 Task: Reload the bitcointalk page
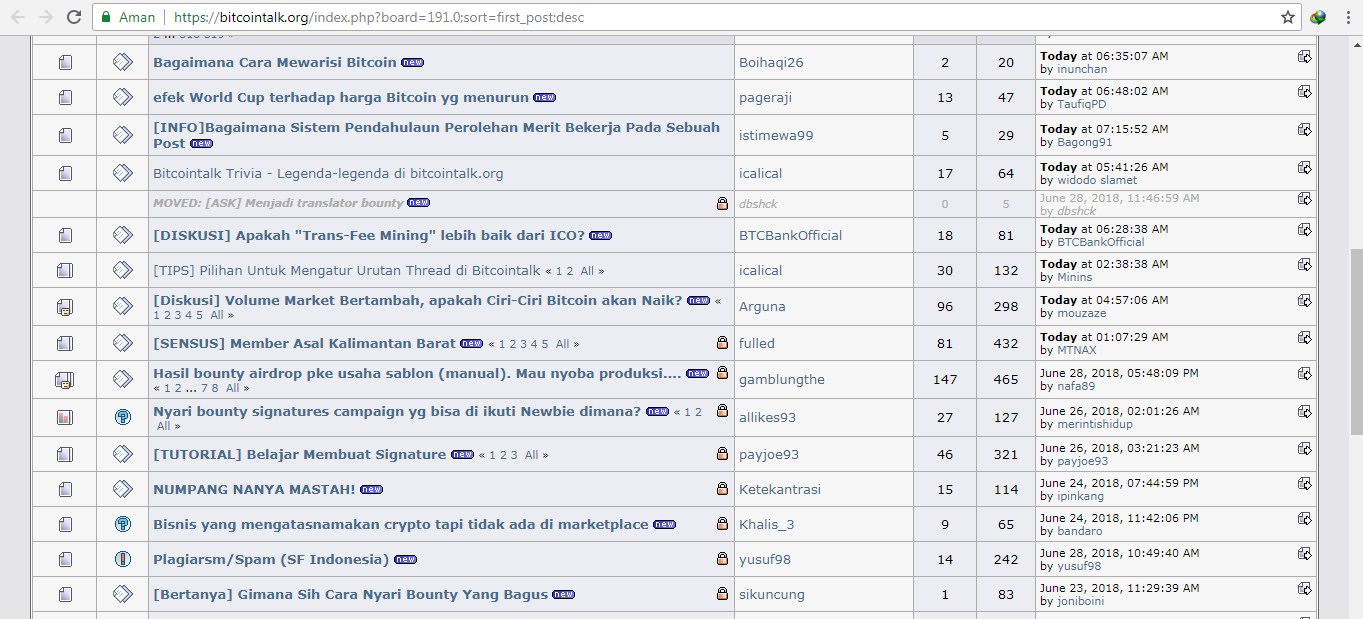[74, 17]
